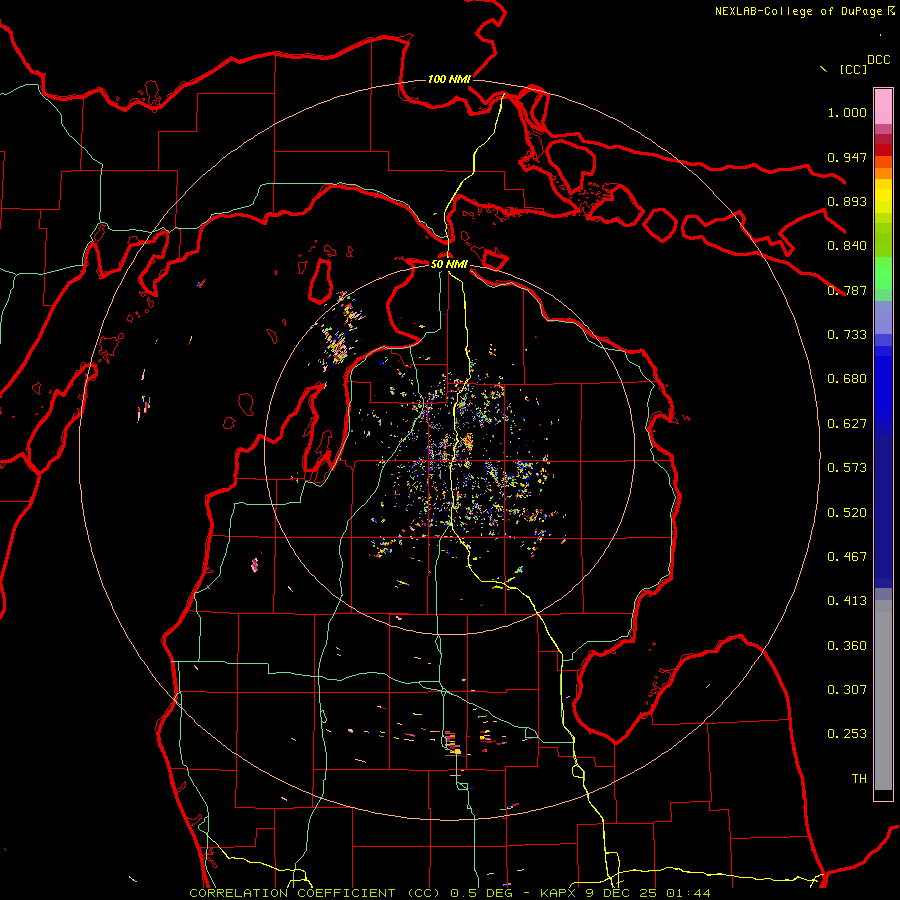Click the TH threshold label
Screen dimensions: 900x900
point(859,779)
